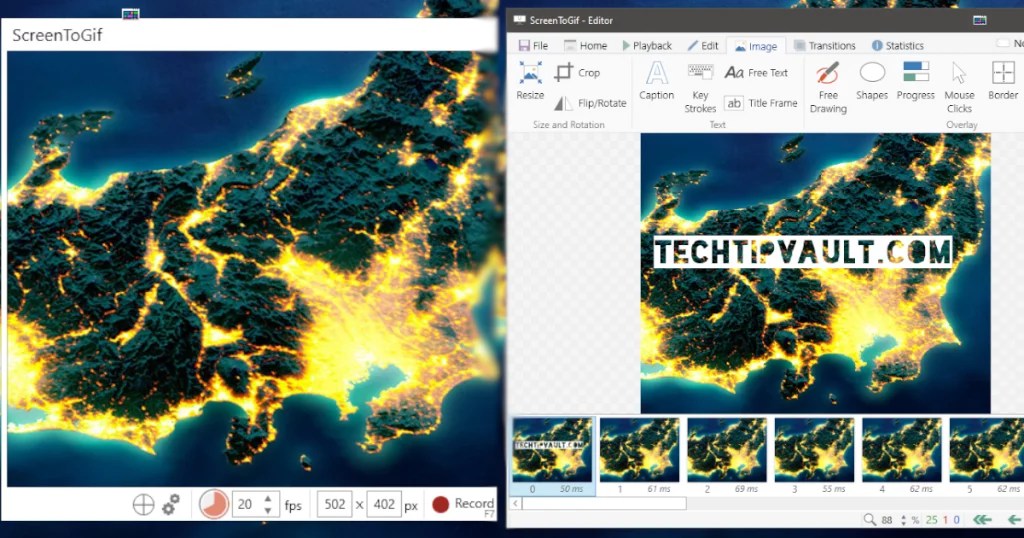Click the width field showing 502
Screen dimensions: 1024x538
click(x=335, y=504)
